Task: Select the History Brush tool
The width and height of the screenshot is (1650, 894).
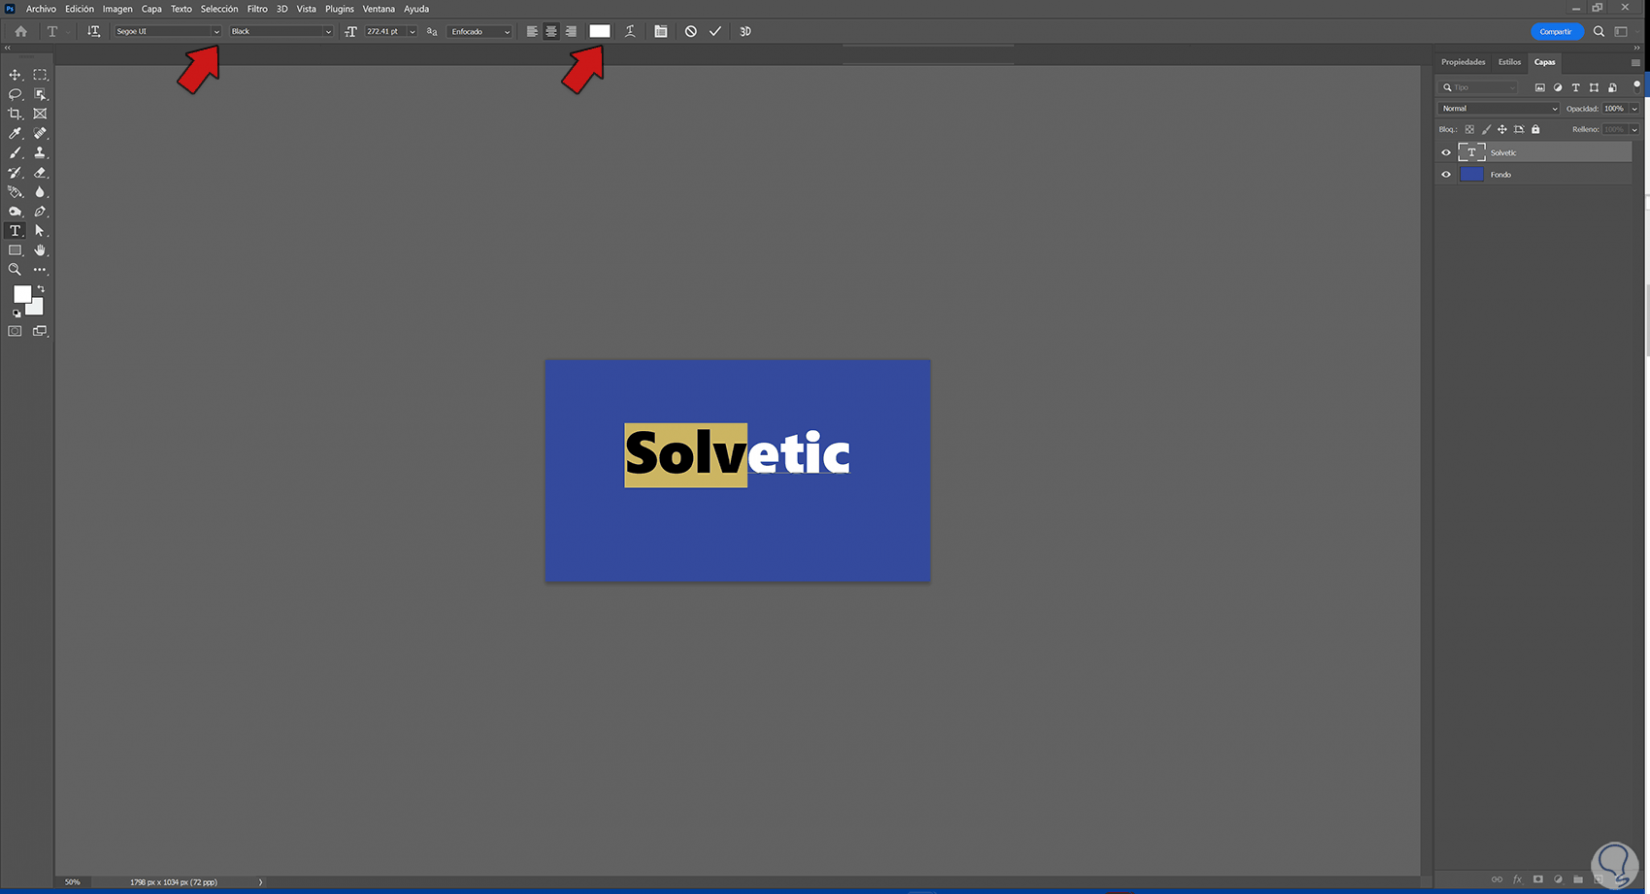Action: [x=15, y=172]
